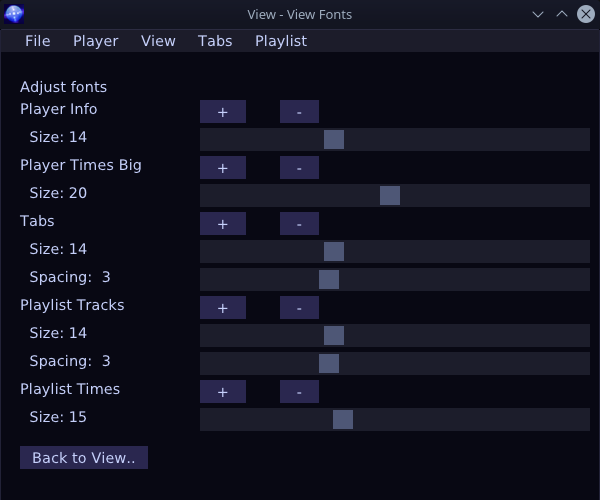The image size is (600, 500).
Task: Increase Playlist Times font size
Action: (x=223, y=392)
